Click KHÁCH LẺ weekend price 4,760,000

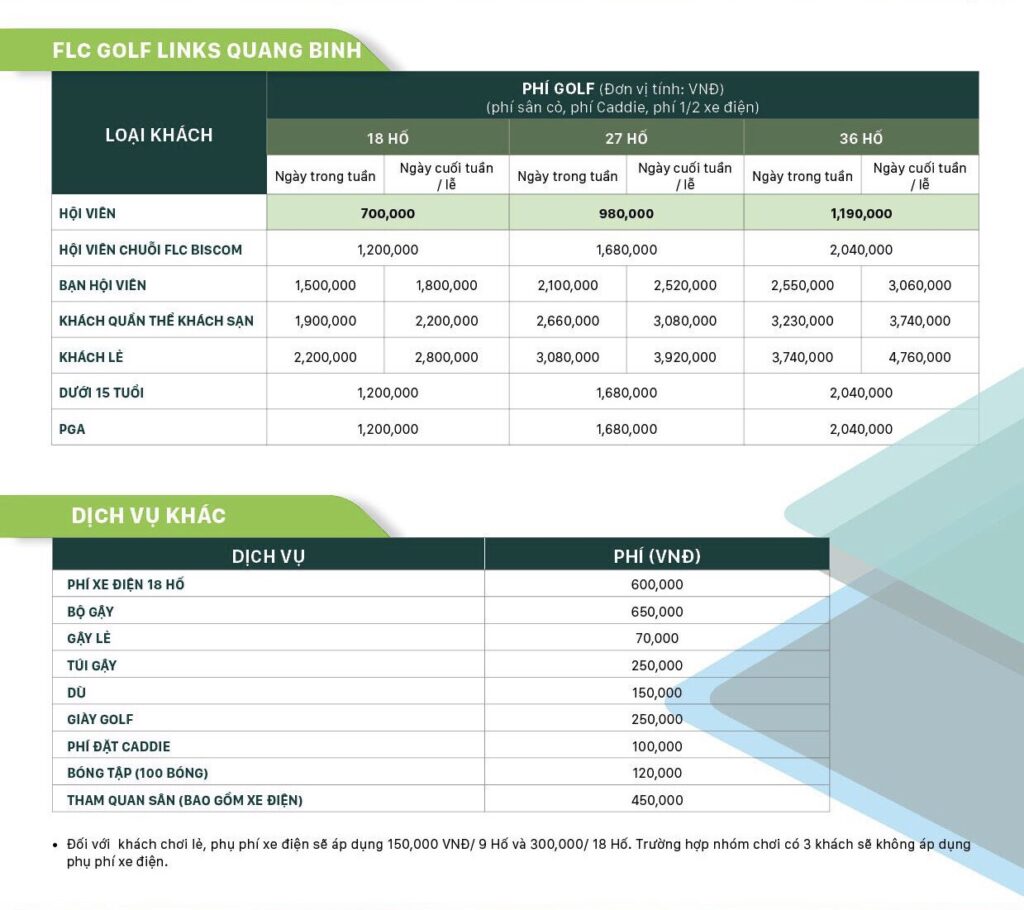920,357
